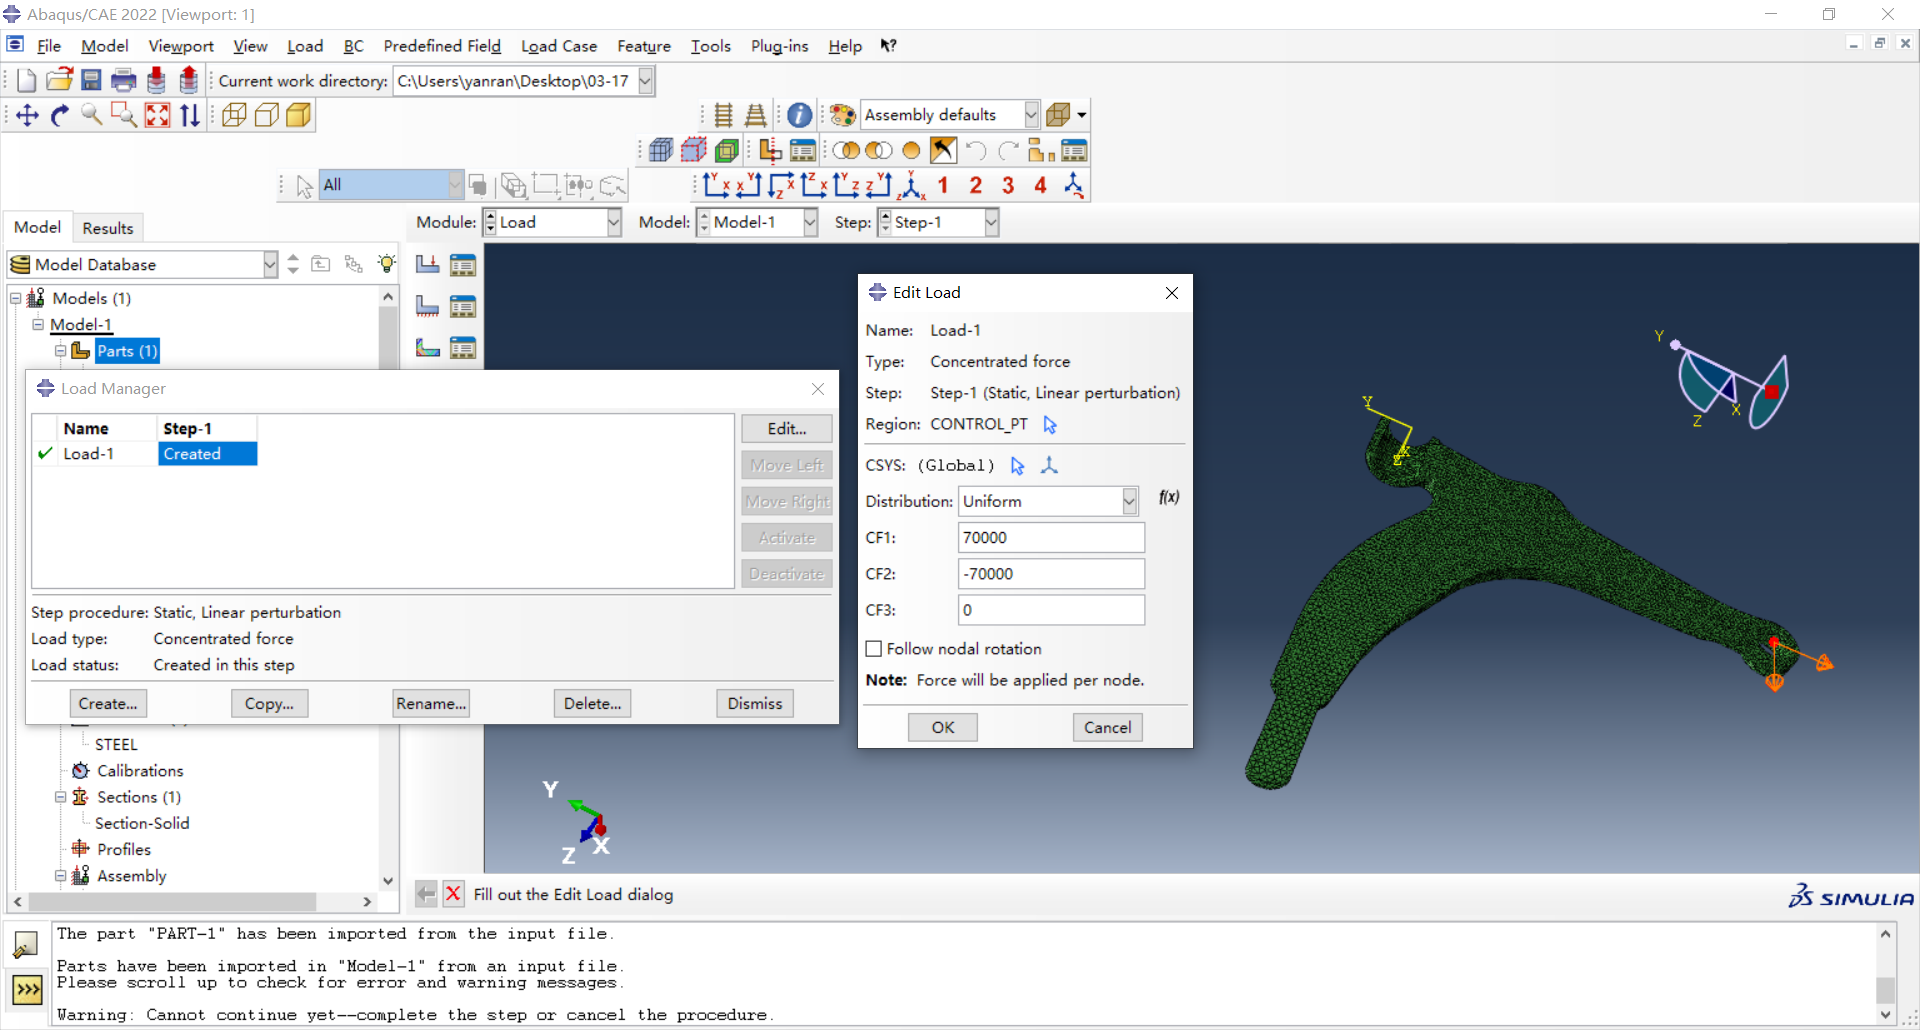The image size is (1920, 1030).
Task: Enable Follow nodal rotation checkbox
Action: (x=874, y=649)
